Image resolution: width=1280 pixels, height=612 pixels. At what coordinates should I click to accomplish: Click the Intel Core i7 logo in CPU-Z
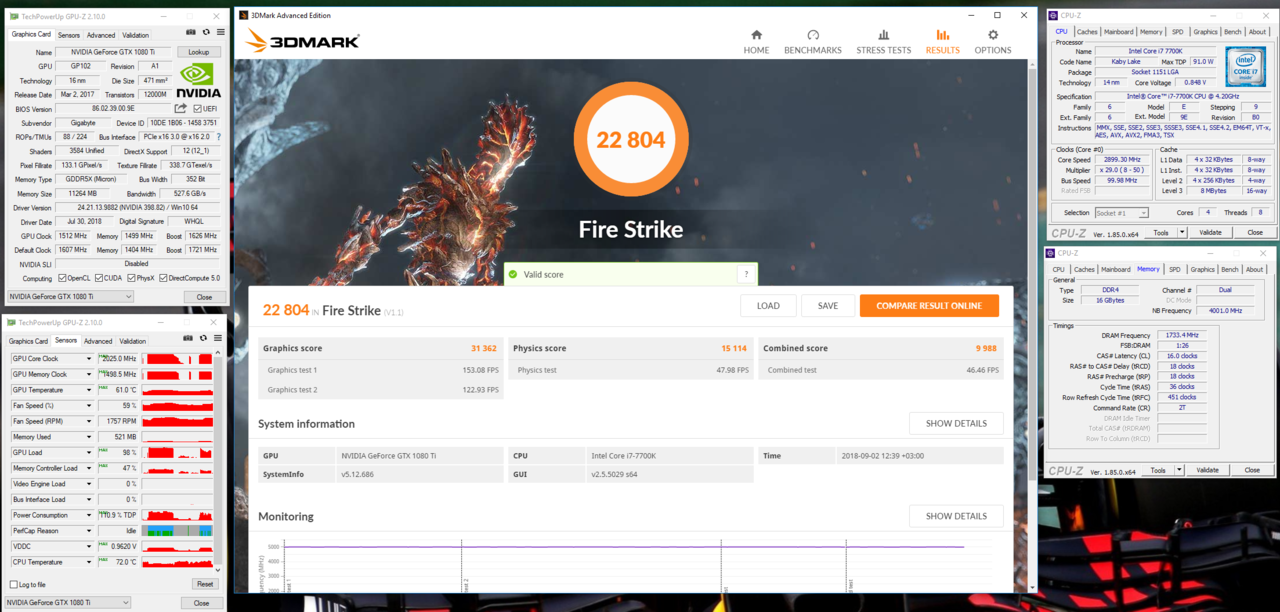[x=1247, y=66]
